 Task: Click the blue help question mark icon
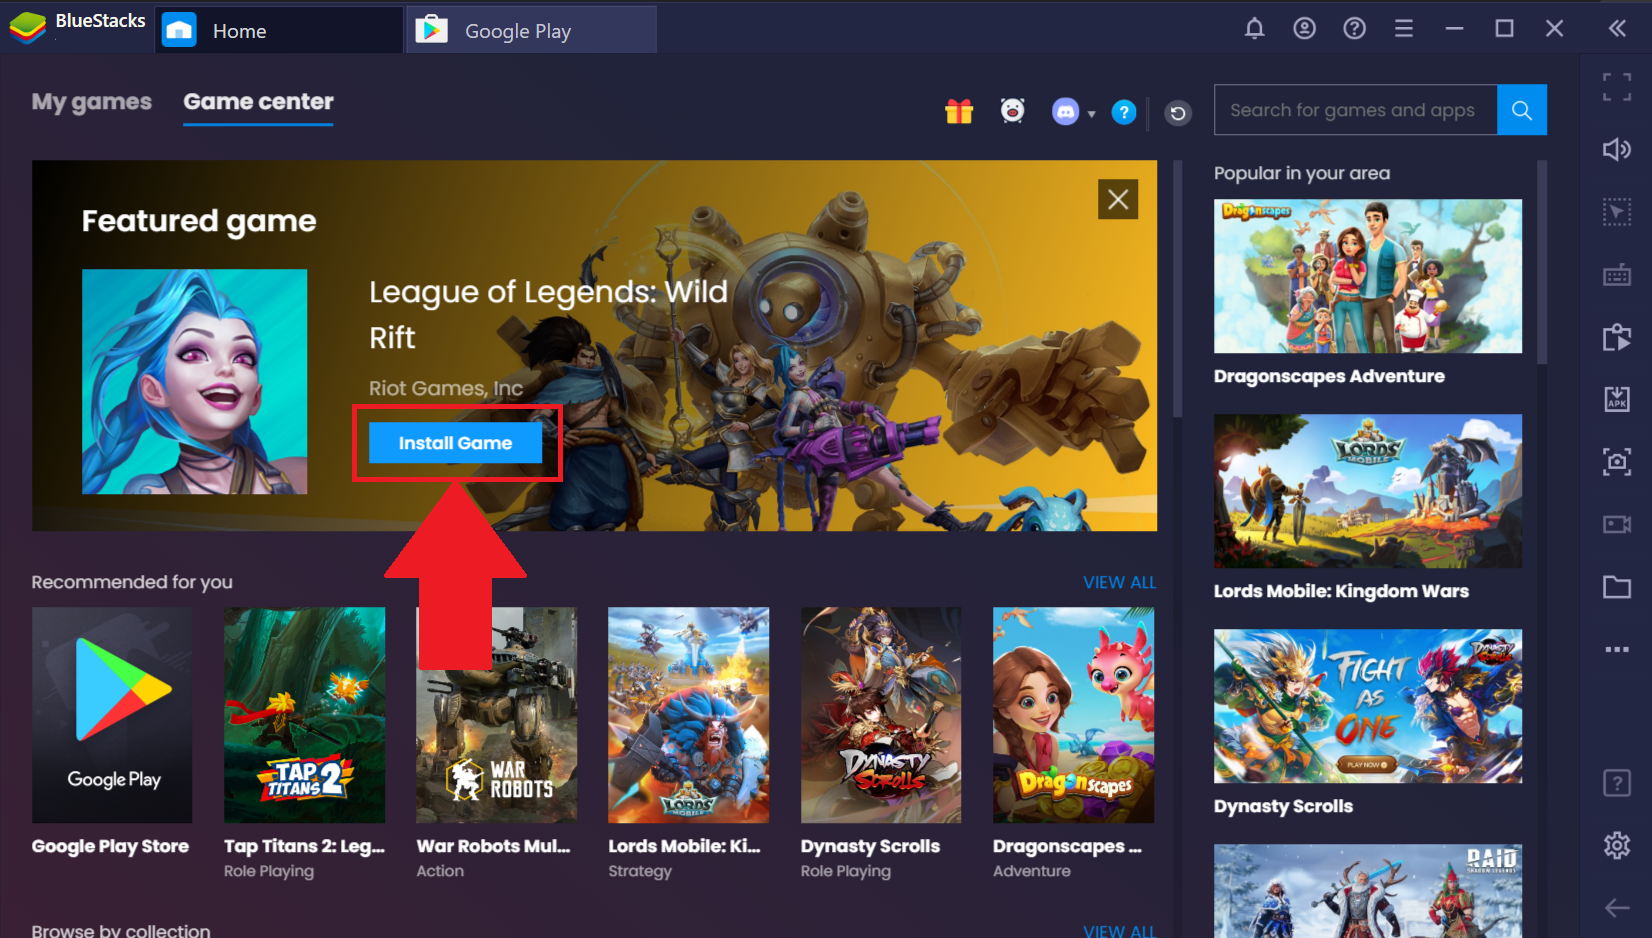pyautogui.click(x=1124, y=112)
